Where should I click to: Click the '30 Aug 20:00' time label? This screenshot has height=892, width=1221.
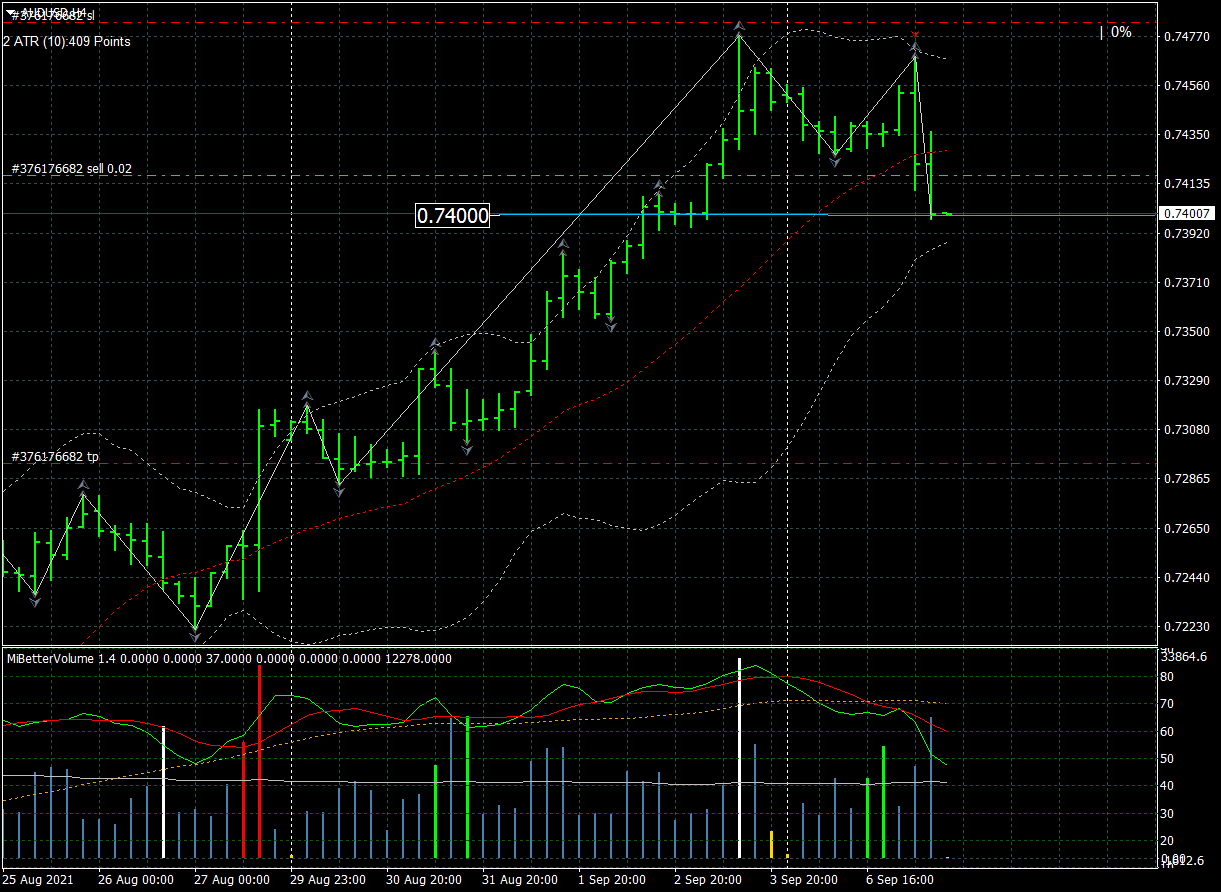tap(423, 880)
